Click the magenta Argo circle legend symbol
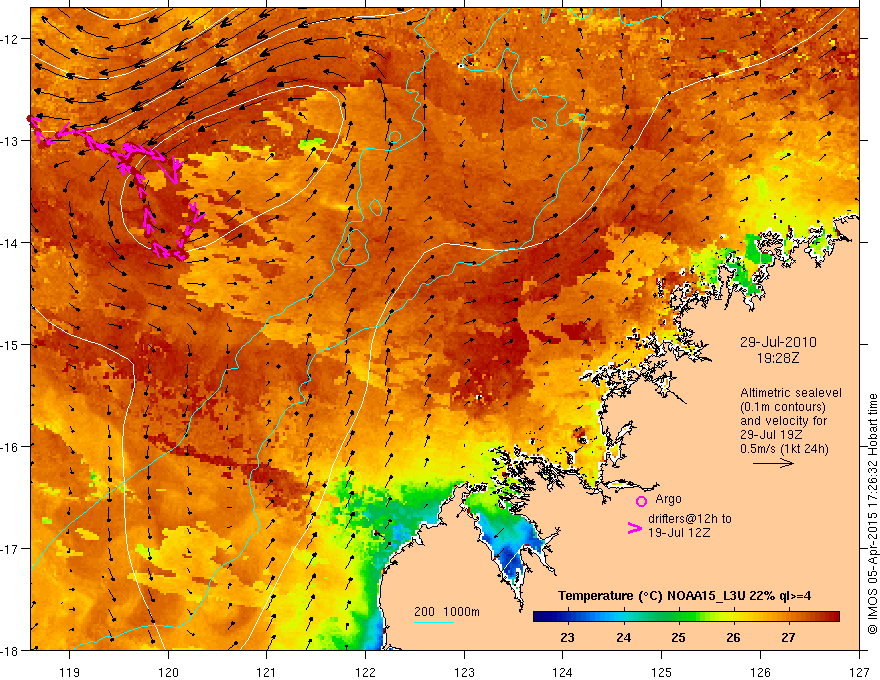 pos(641,501)
